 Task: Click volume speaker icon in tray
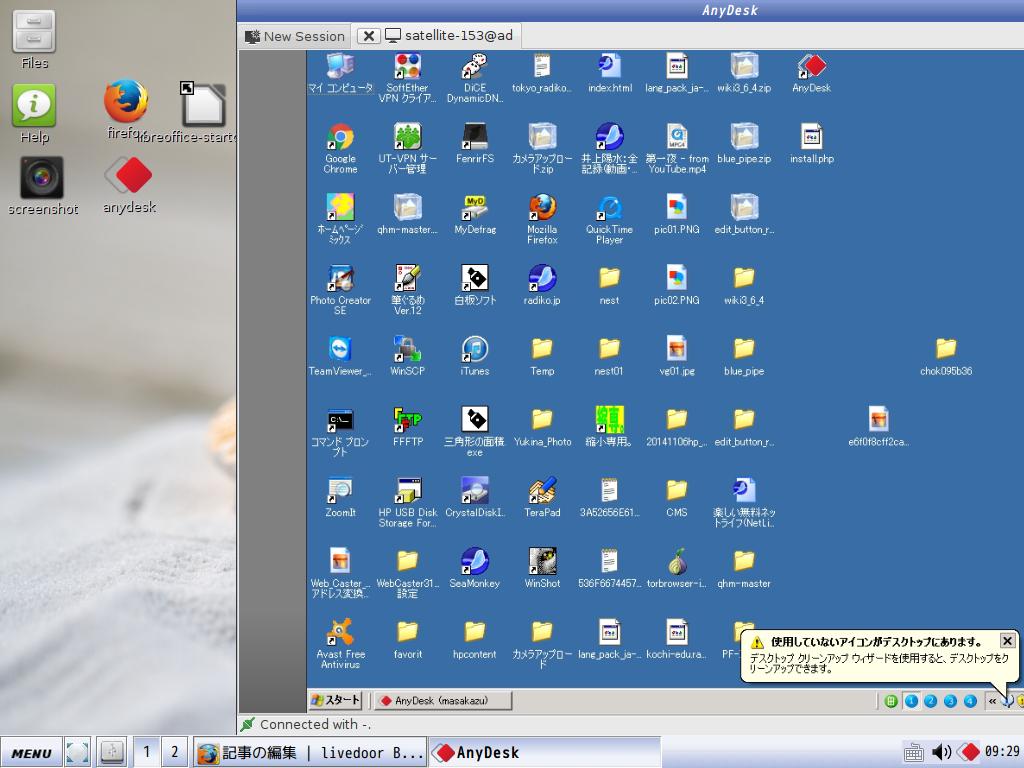[x=941, y=752]
